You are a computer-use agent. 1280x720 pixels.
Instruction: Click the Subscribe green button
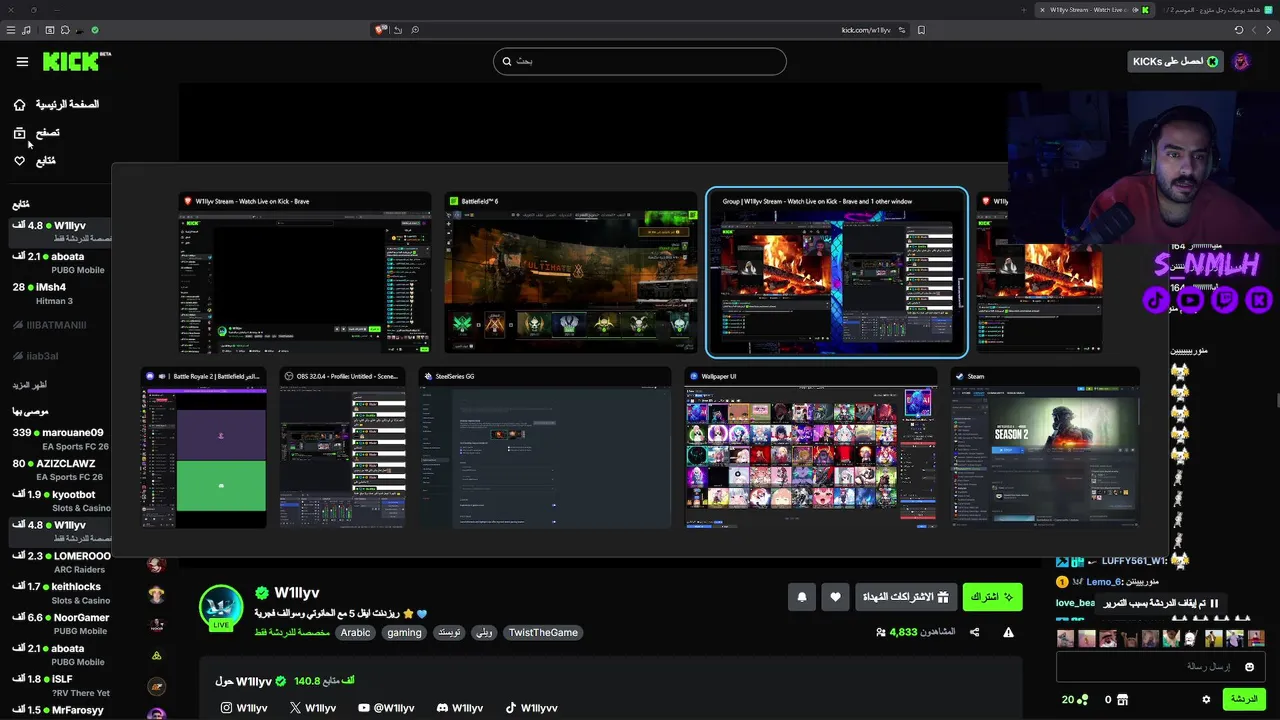992,597
